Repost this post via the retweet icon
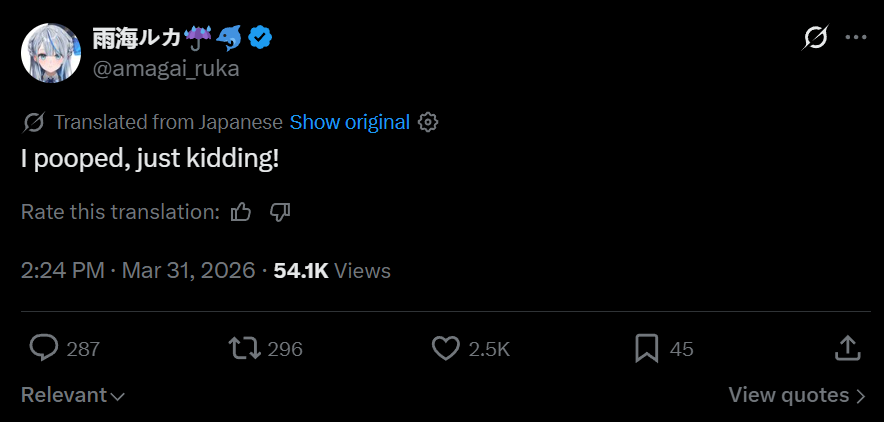 click(242, 348)
